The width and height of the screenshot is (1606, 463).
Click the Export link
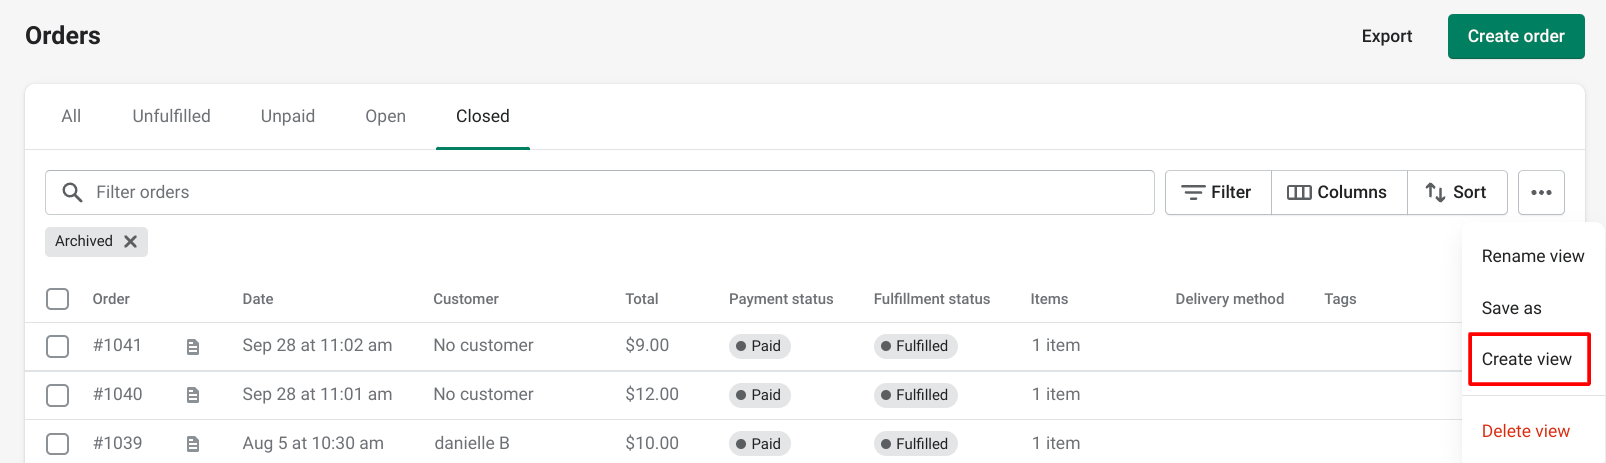pos(1387,36)
